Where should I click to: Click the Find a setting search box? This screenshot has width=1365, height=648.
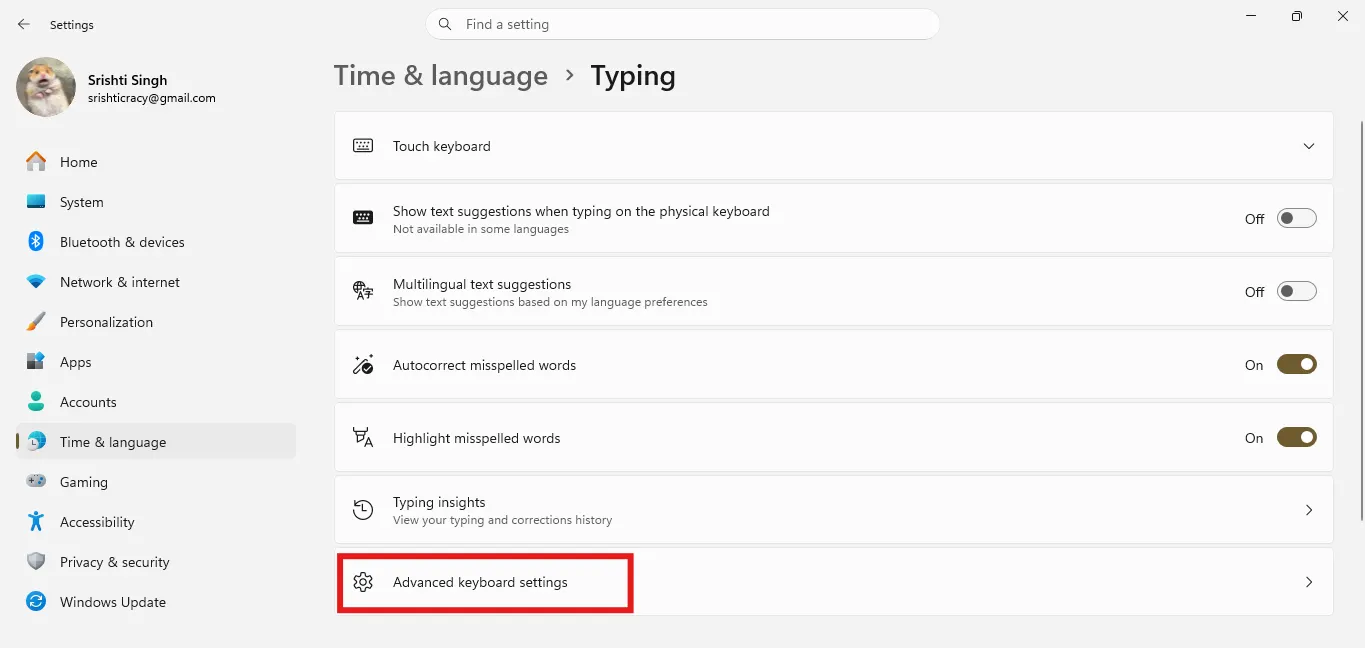point(683,24)
